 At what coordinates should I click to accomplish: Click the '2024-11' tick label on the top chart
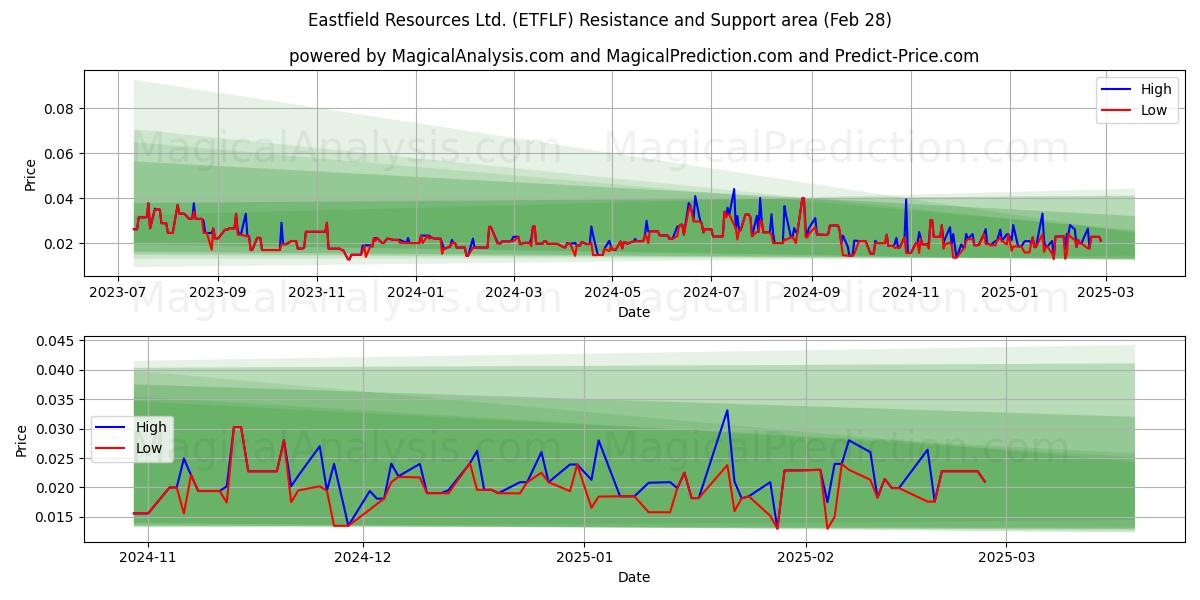[x=910, y=292]
